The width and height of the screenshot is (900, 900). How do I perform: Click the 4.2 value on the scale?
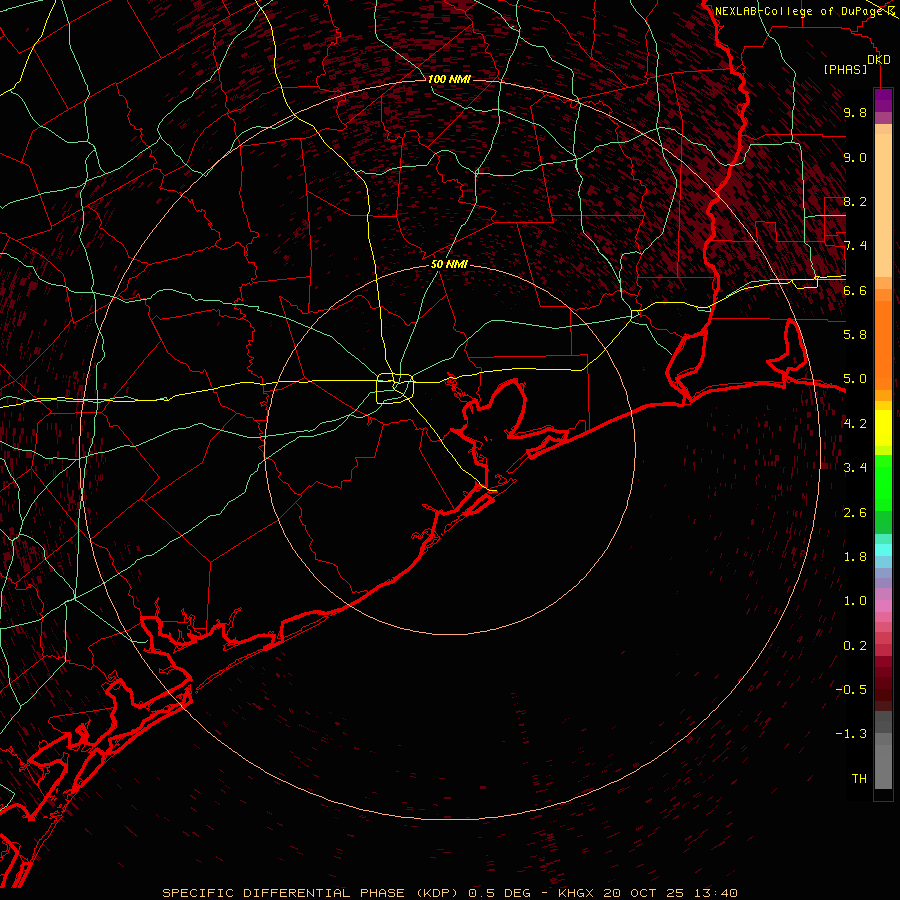(x=855, y=423)
